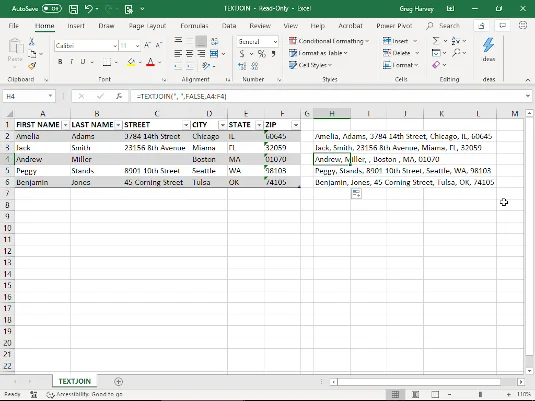
Task: Click the Merge & Center icon
Action: point(214,54)
